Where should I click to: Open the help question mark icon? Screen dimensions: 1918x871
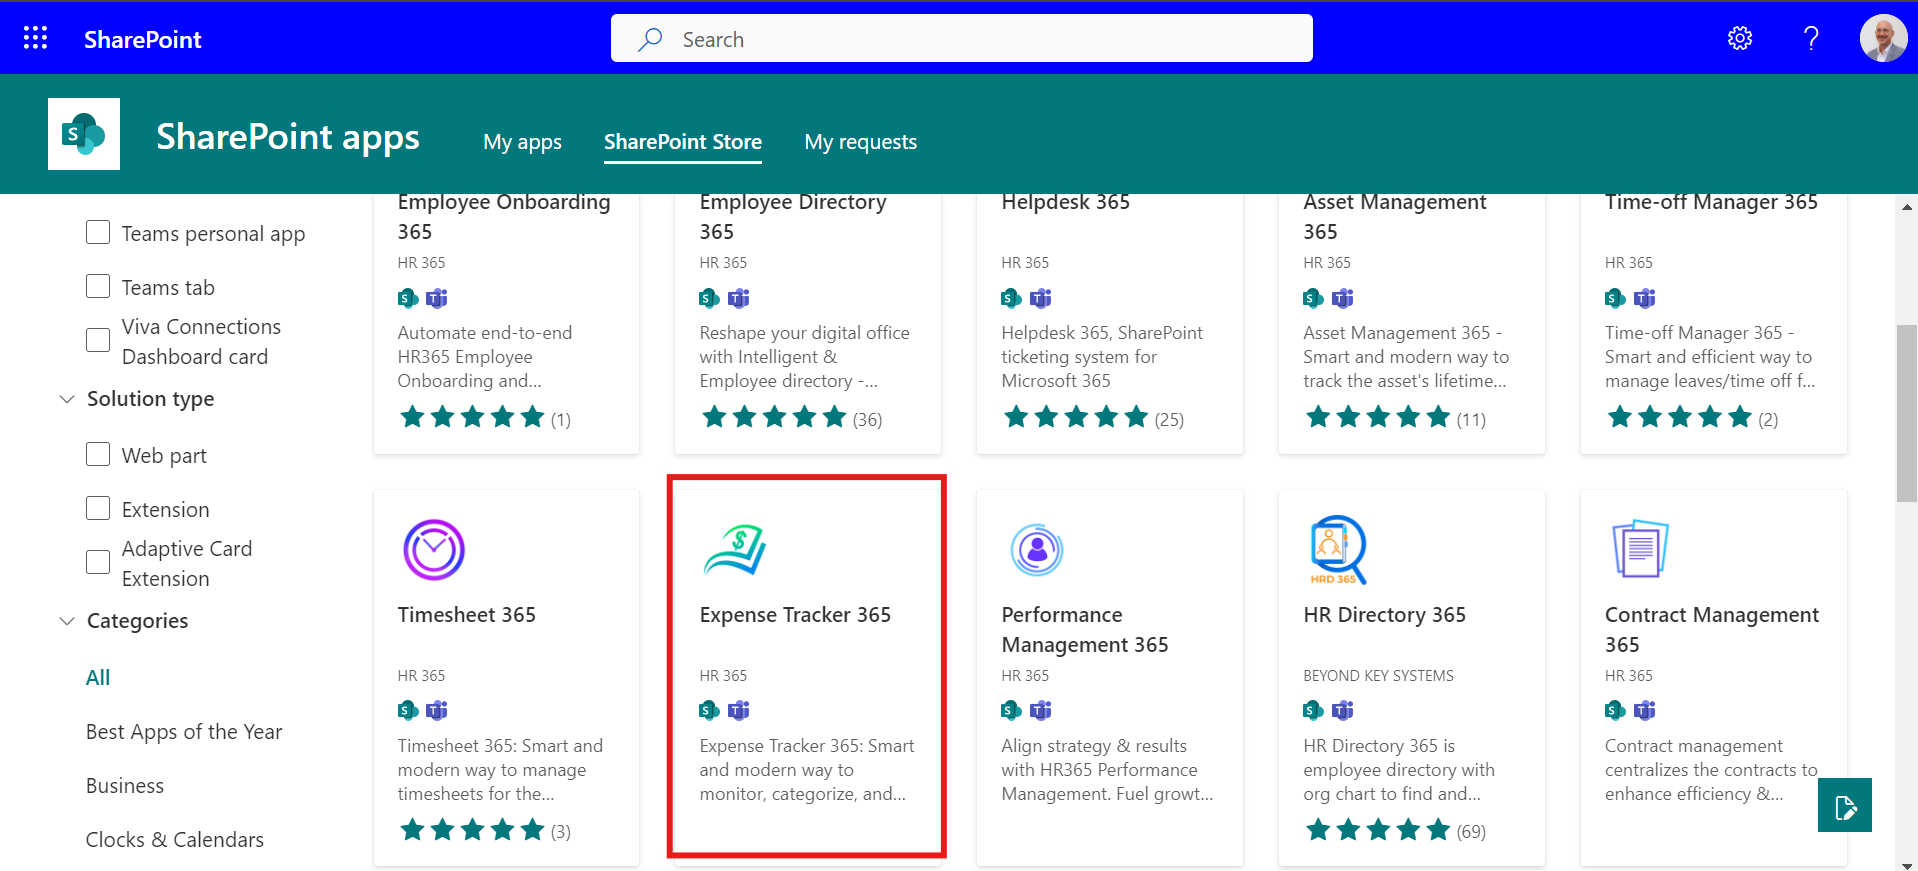coord(1811,38)
